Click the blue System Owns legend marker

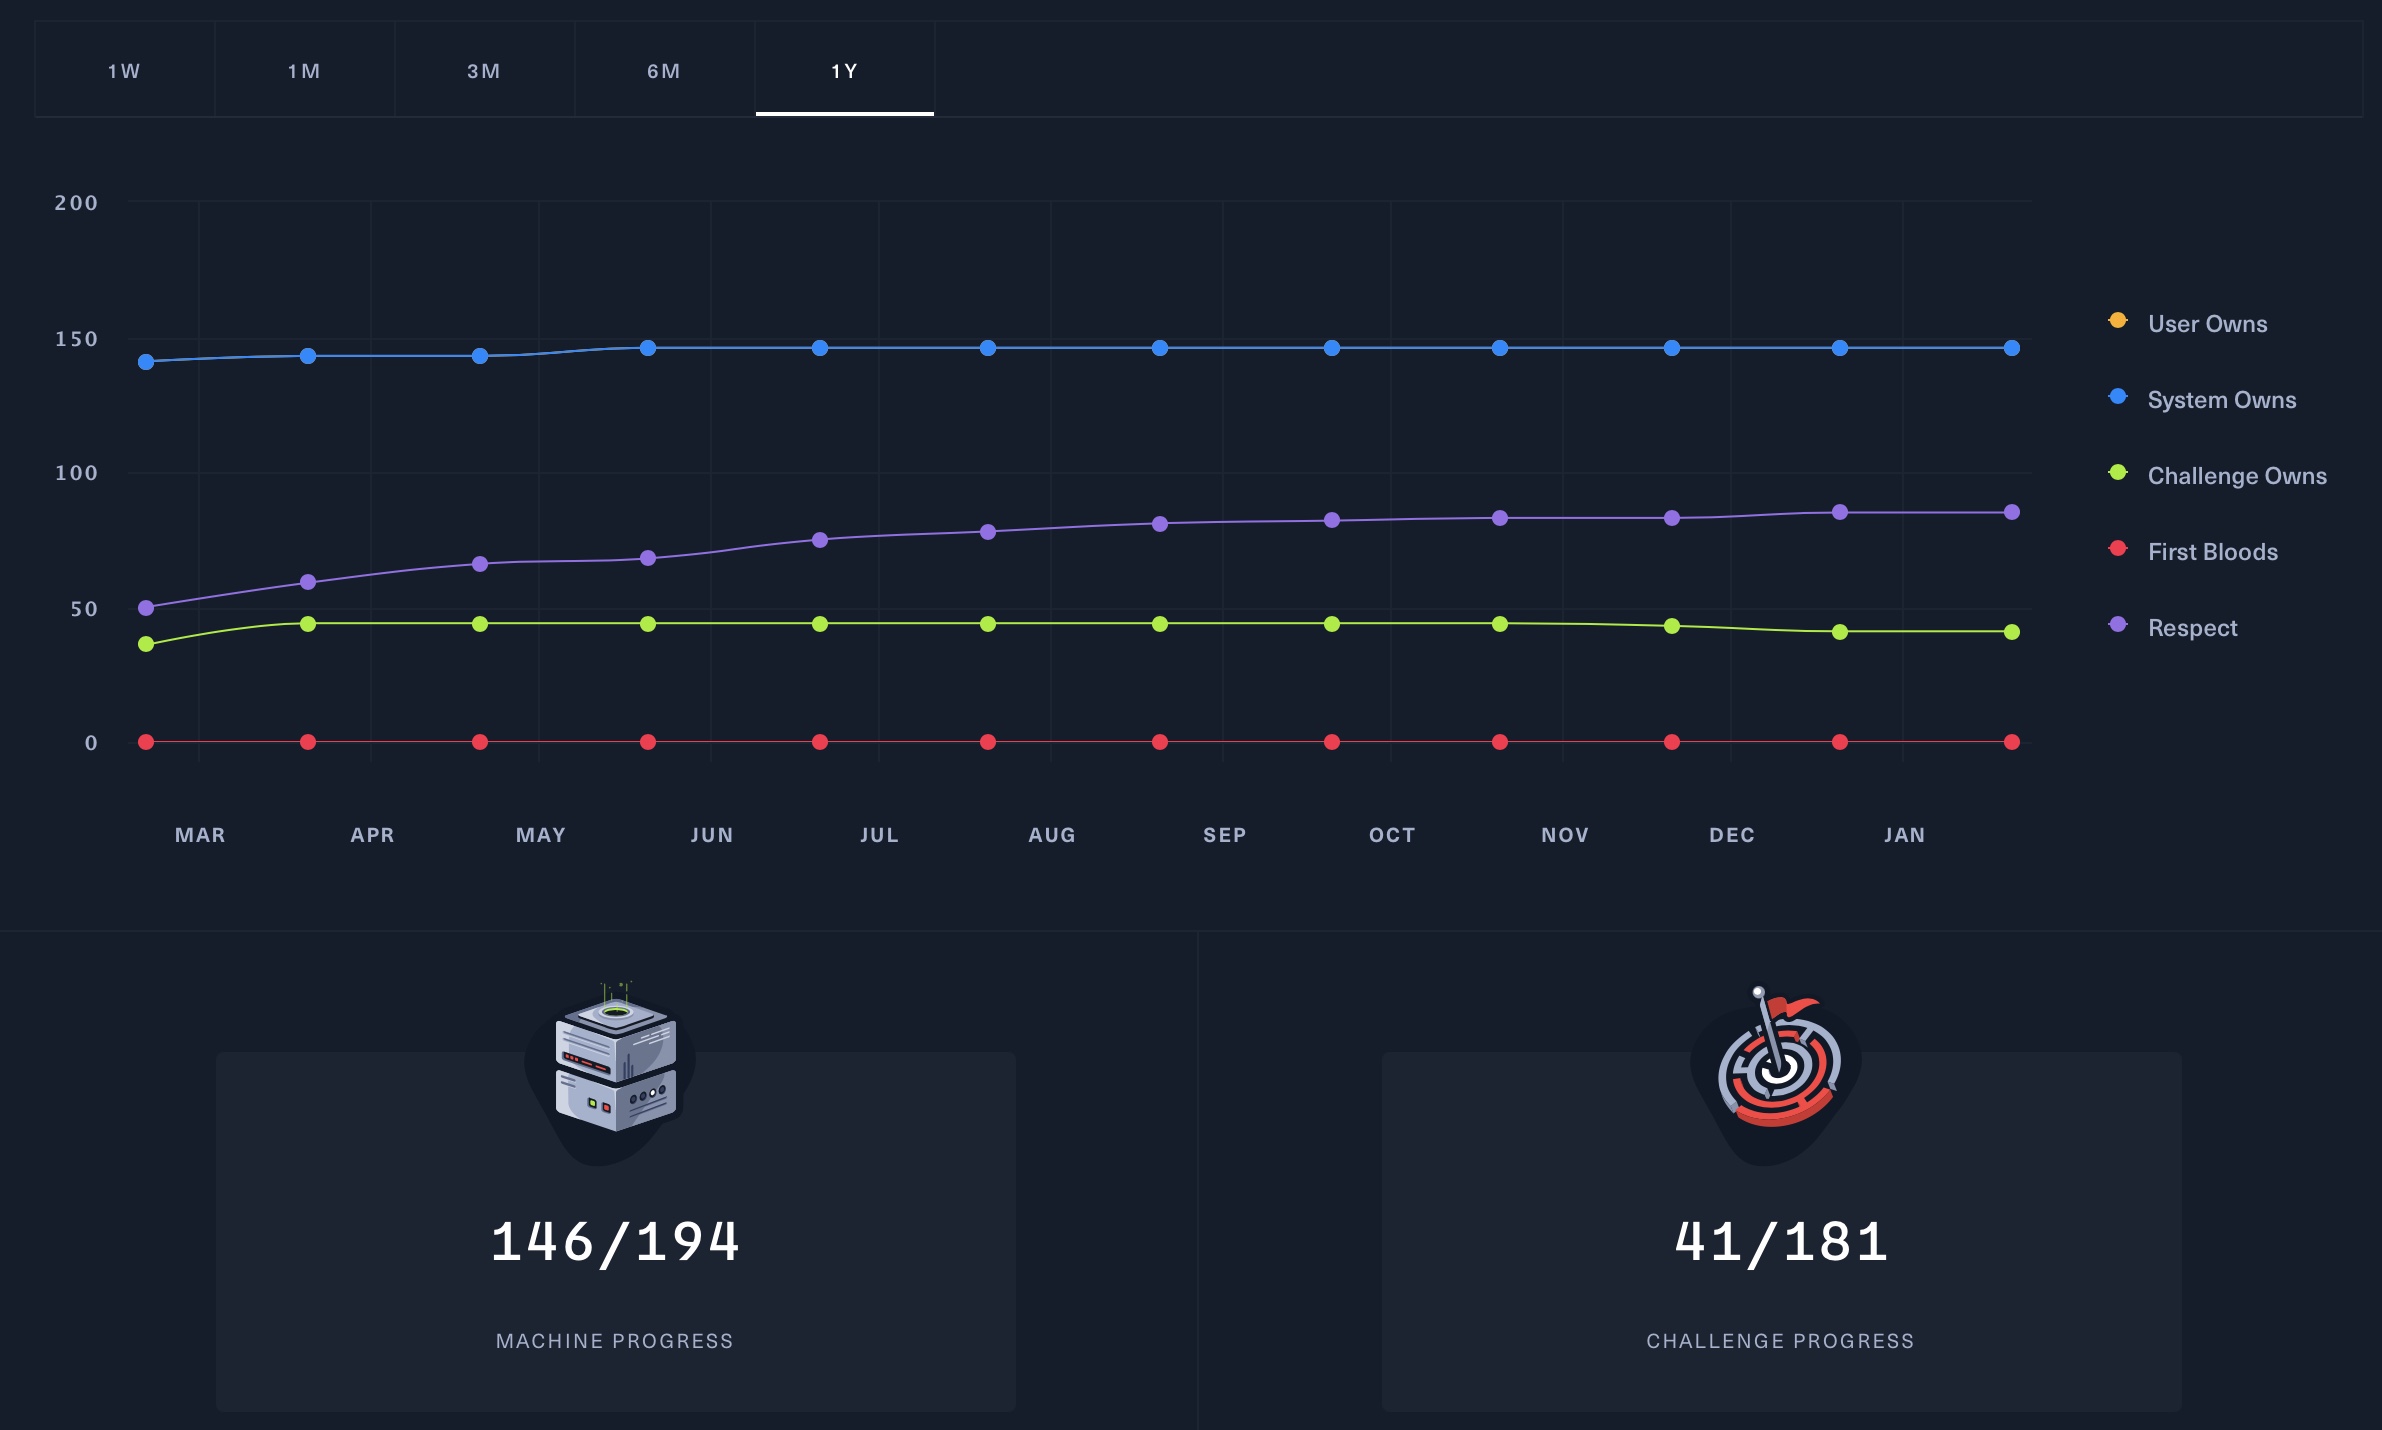2117,397
